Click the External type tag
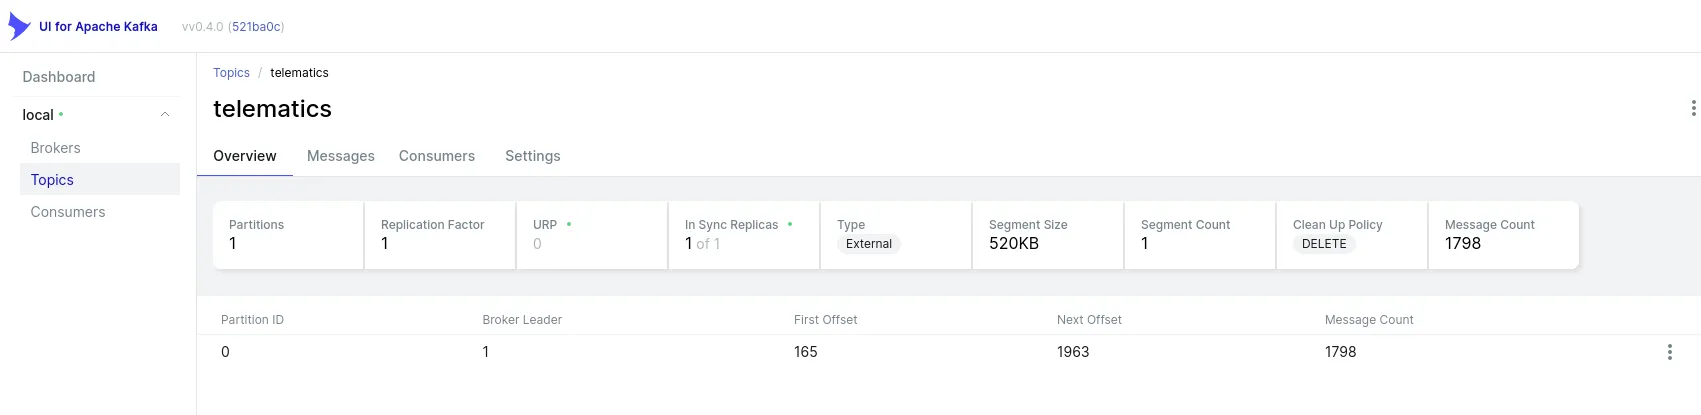 coord(868,244)
